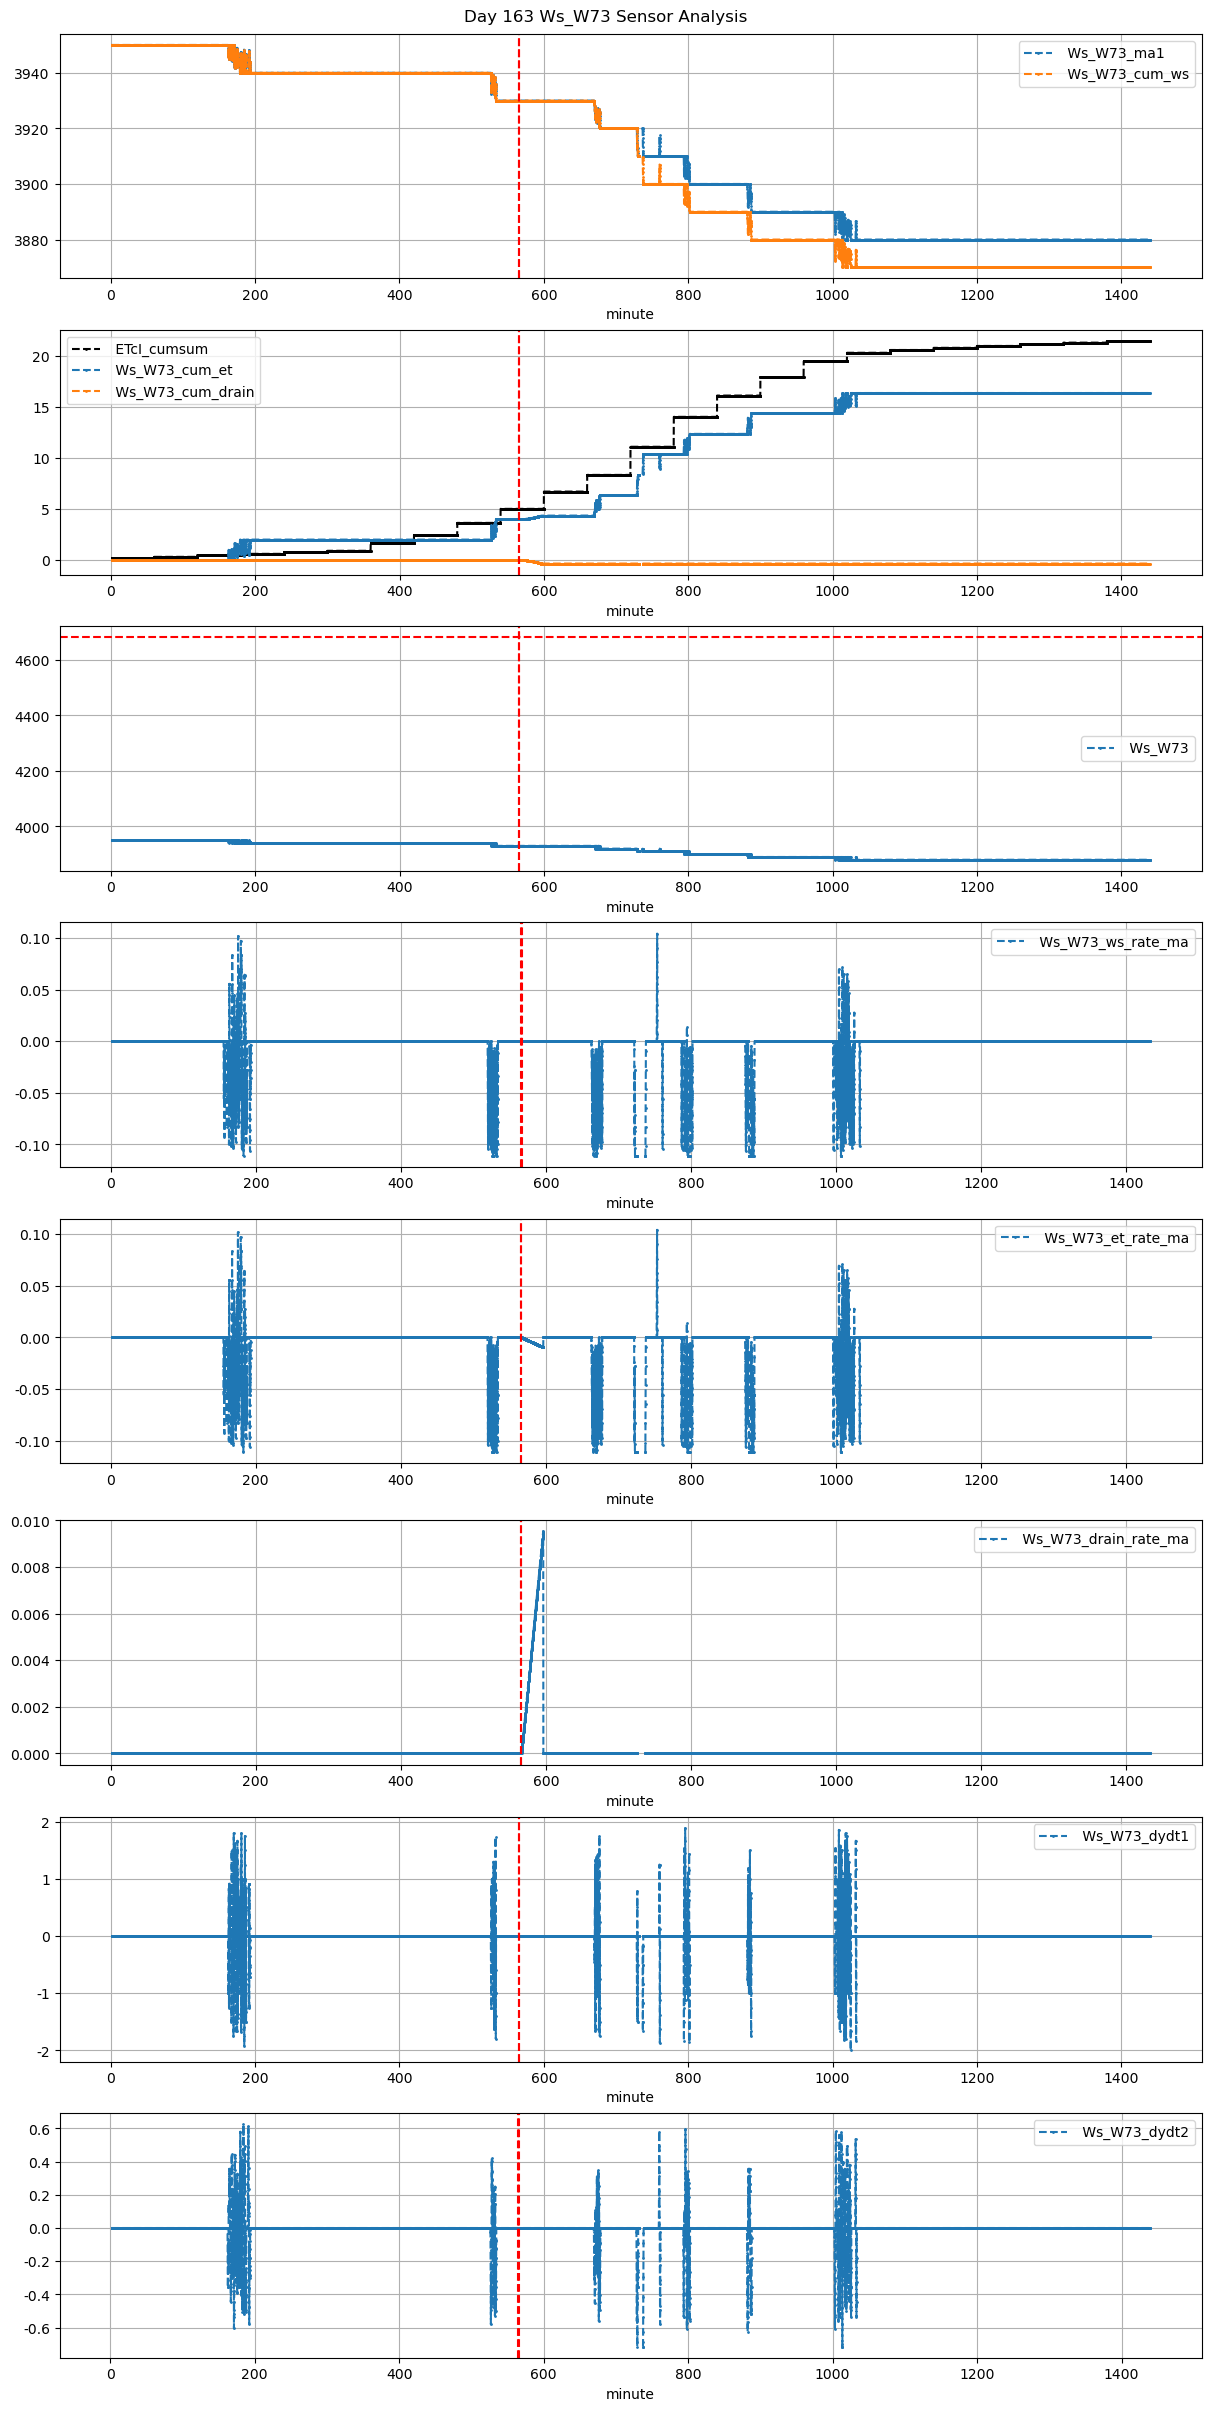
Task: Click the red horizontal threshold line above 4600
Action: (x=800, y=637)
